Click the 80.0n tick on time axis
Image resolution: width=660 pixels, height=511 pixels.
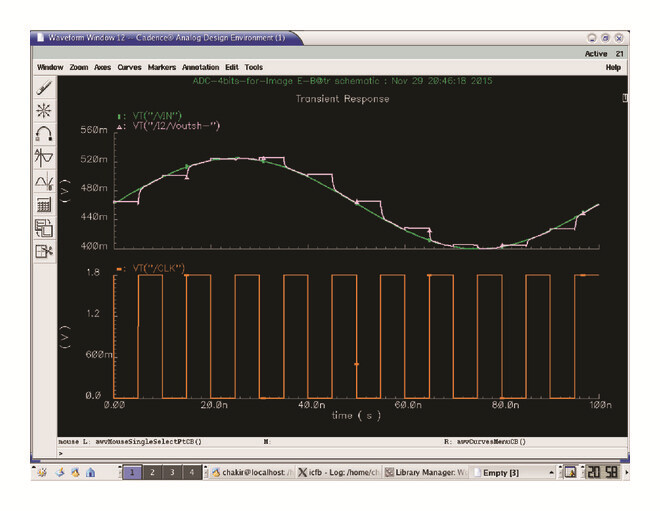(505, 405)
